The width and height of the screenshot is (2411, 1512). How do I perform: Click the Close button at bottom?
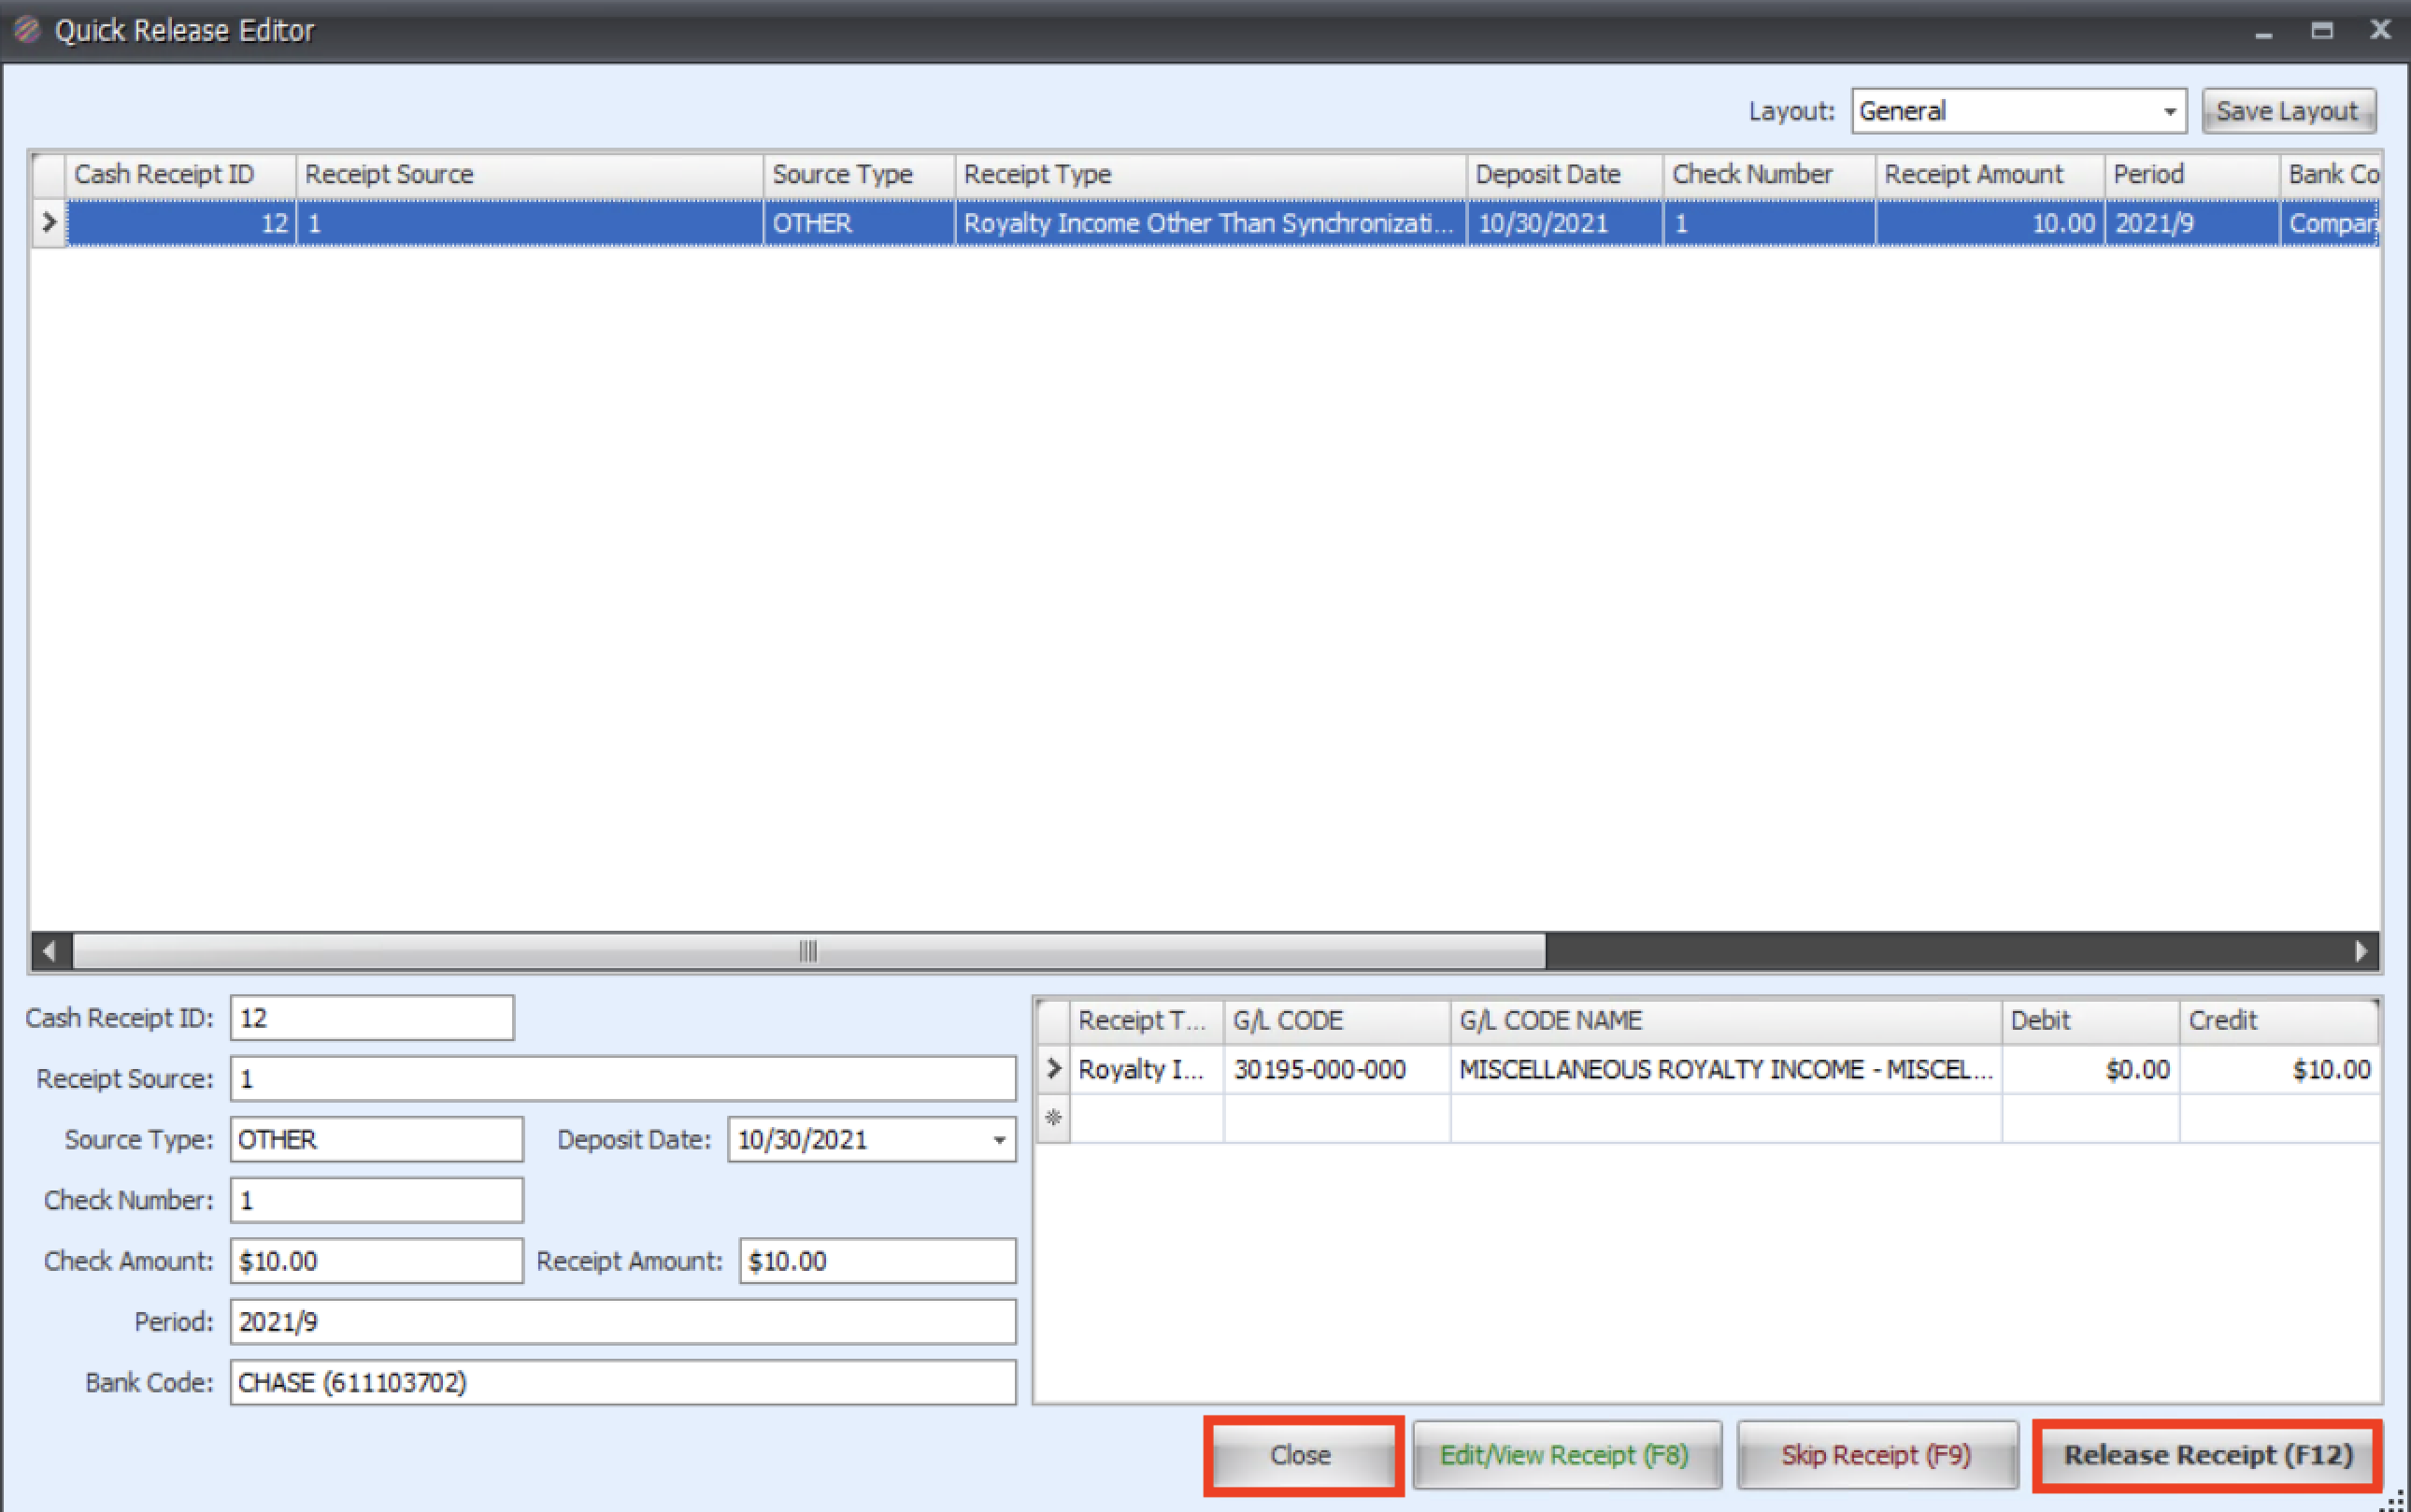[x=1301, y=1454]
